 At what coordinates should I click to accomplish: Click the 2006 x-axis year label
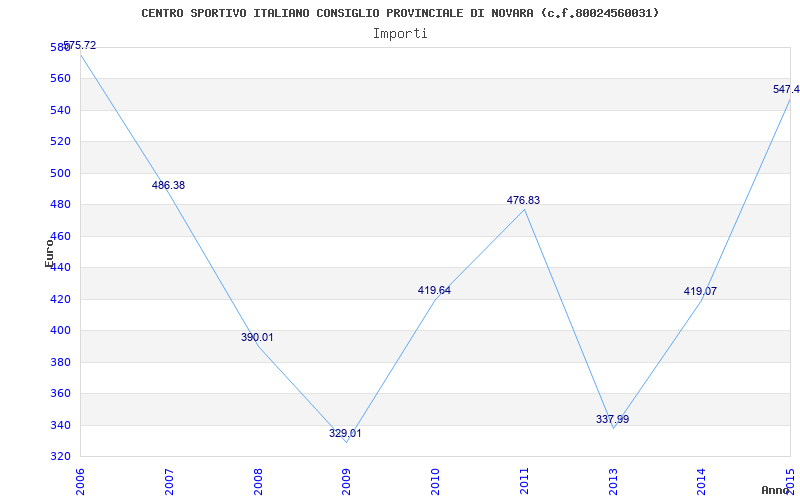tap(80, 481)
